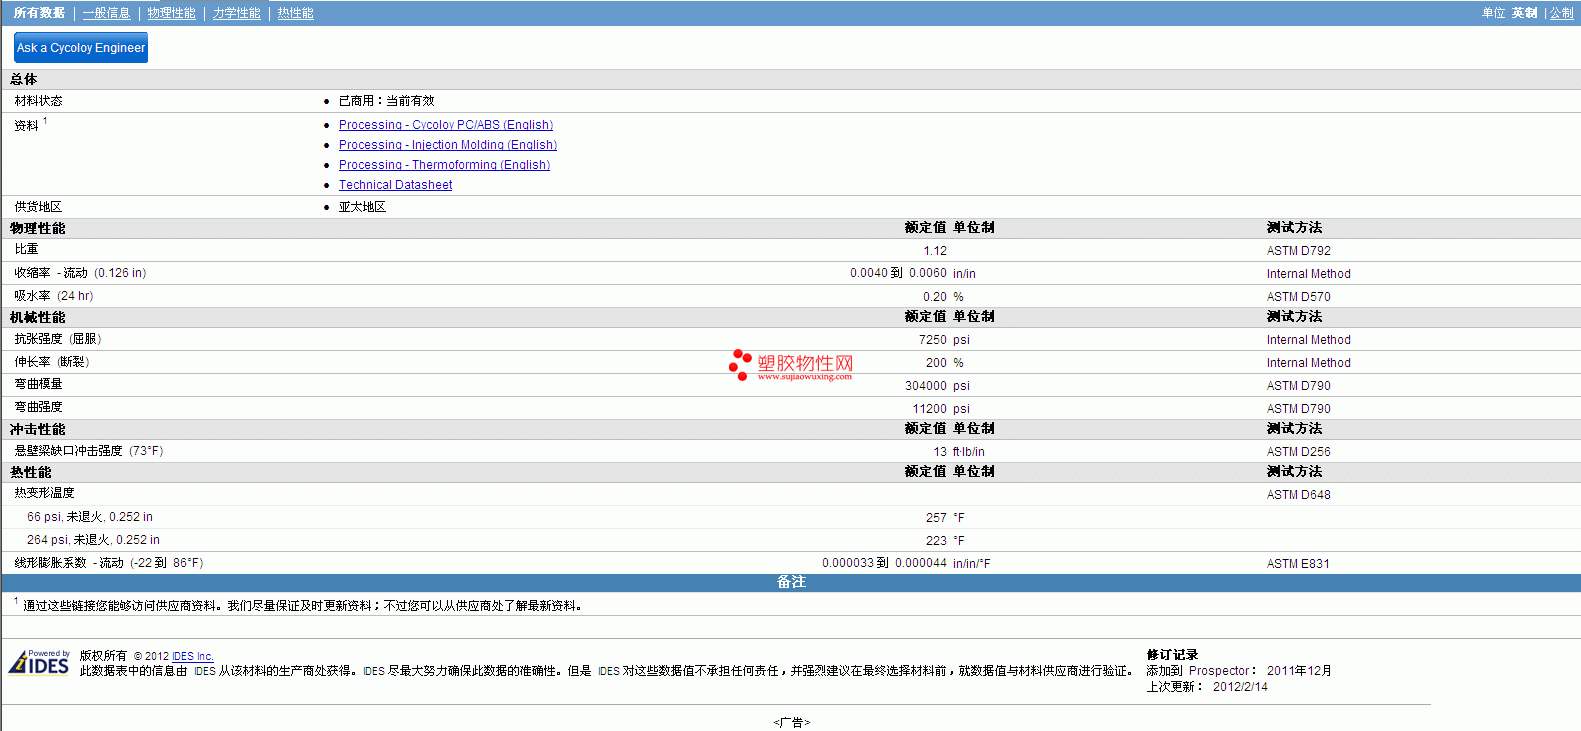Click the 物理性能 section heading
Image resolution: width=1581 pixels, height=731 pixels.
pyautogui.click(x=38, y=229)
